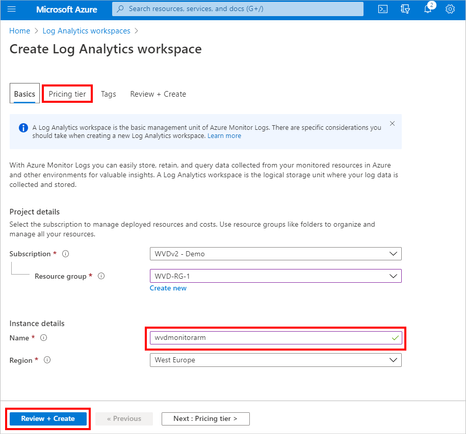Show the Region info tooltip icon
This screenshot has width=466, height=434.
point(47,360)
